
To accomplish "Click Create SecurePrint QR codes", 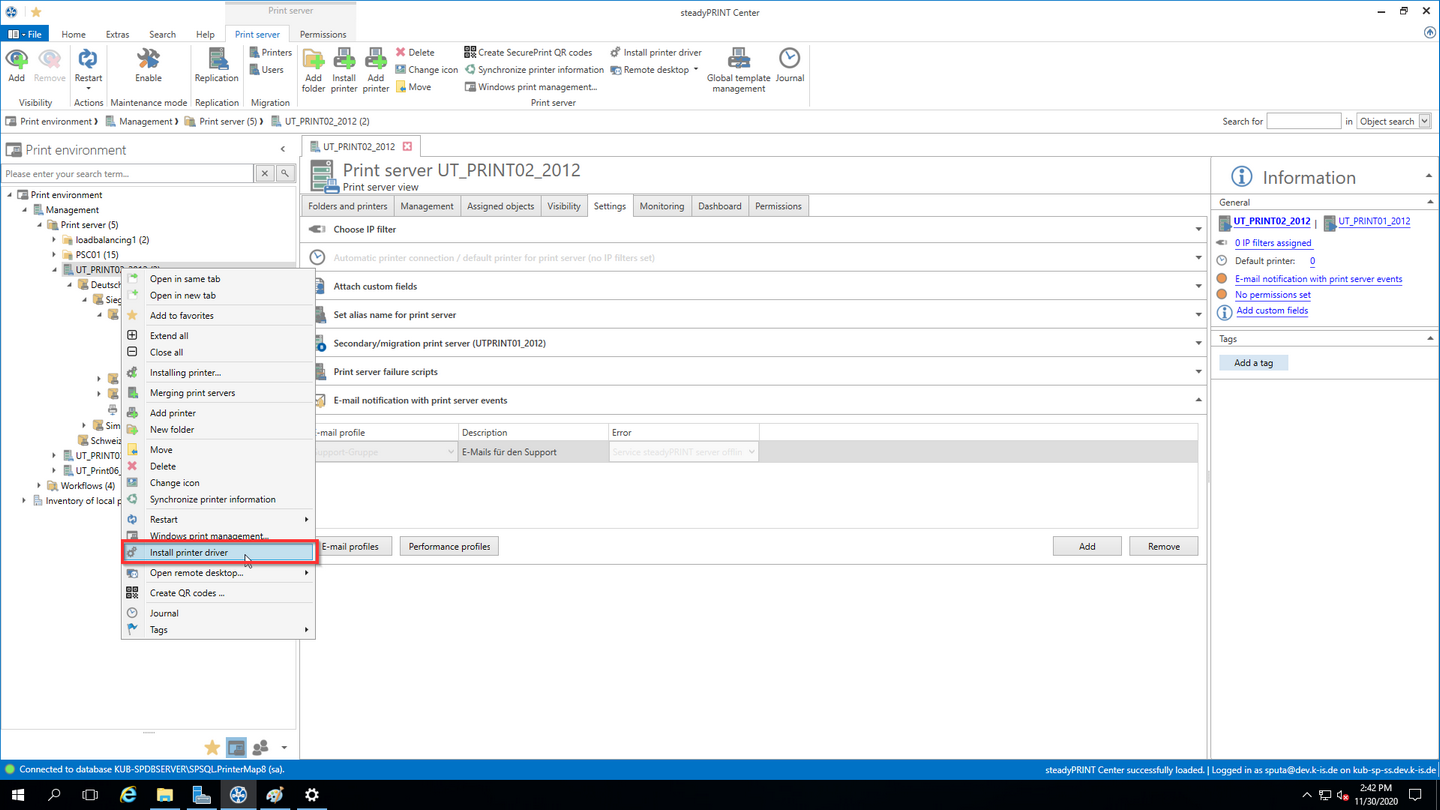I will [x=528, y=52].
